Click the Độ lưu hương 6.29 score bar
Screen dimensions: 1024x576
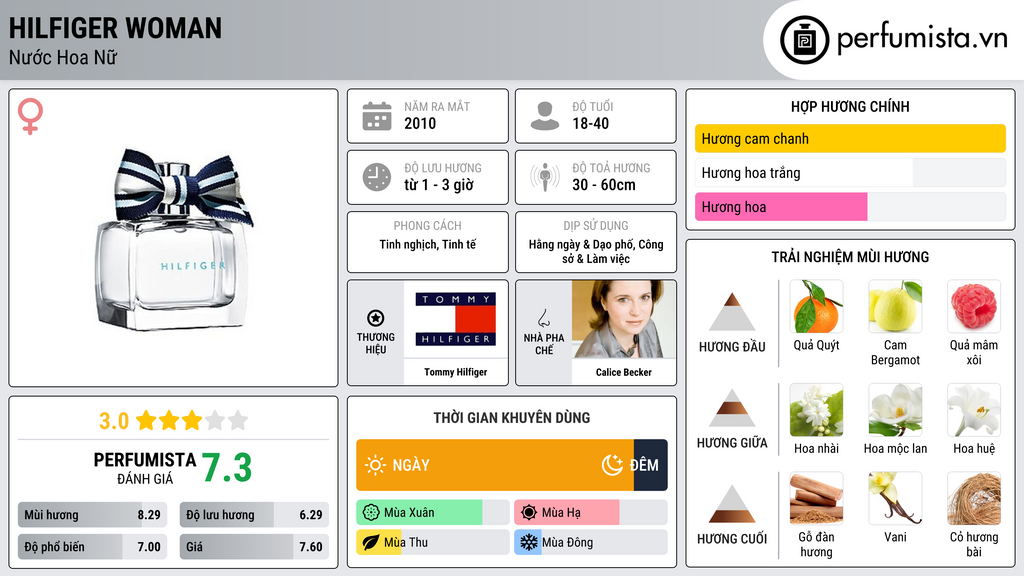coord(254,515)
